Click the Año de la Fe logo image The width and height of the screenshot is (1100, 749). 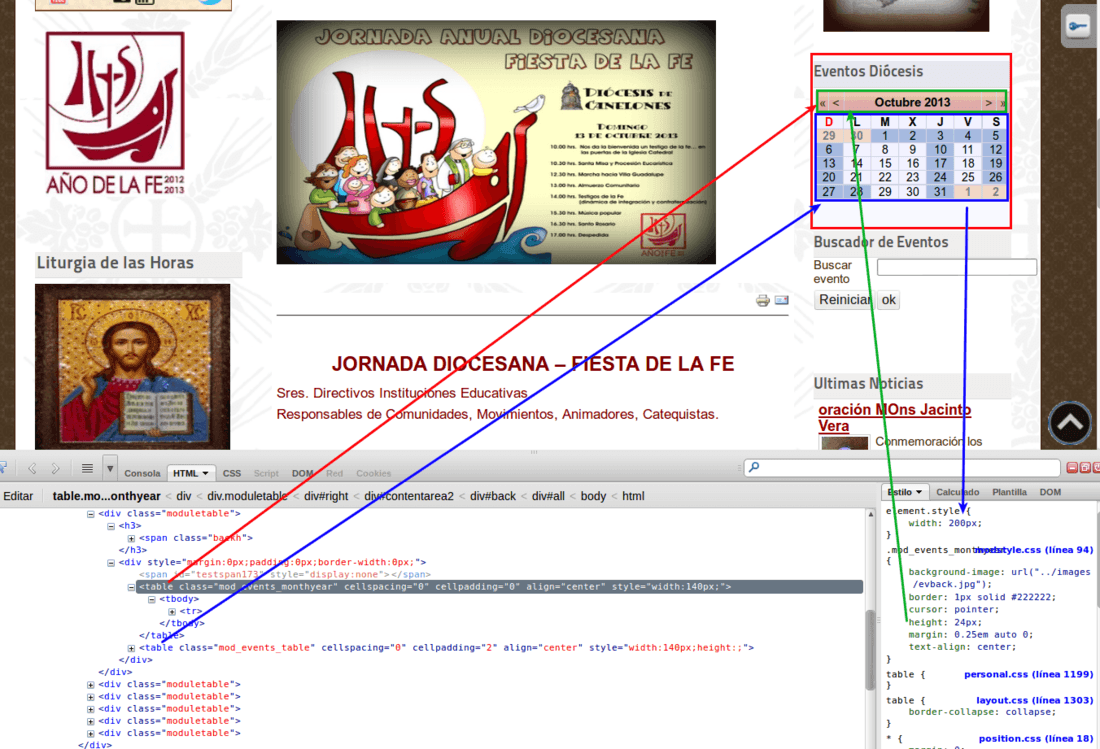[115, 113]
